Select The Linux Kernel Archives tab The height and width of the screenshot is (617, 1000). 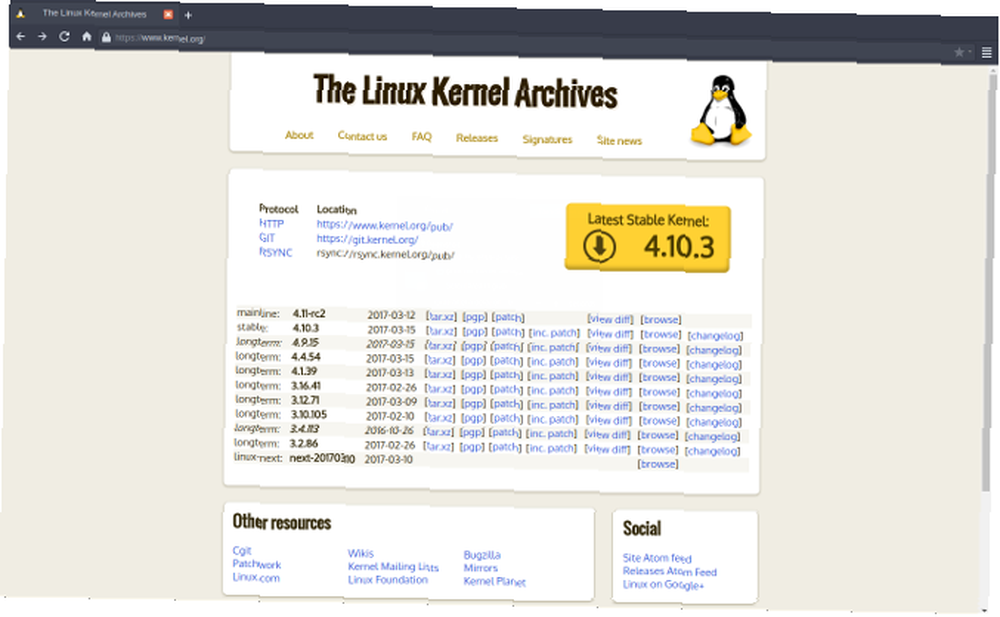pos(95,13)
